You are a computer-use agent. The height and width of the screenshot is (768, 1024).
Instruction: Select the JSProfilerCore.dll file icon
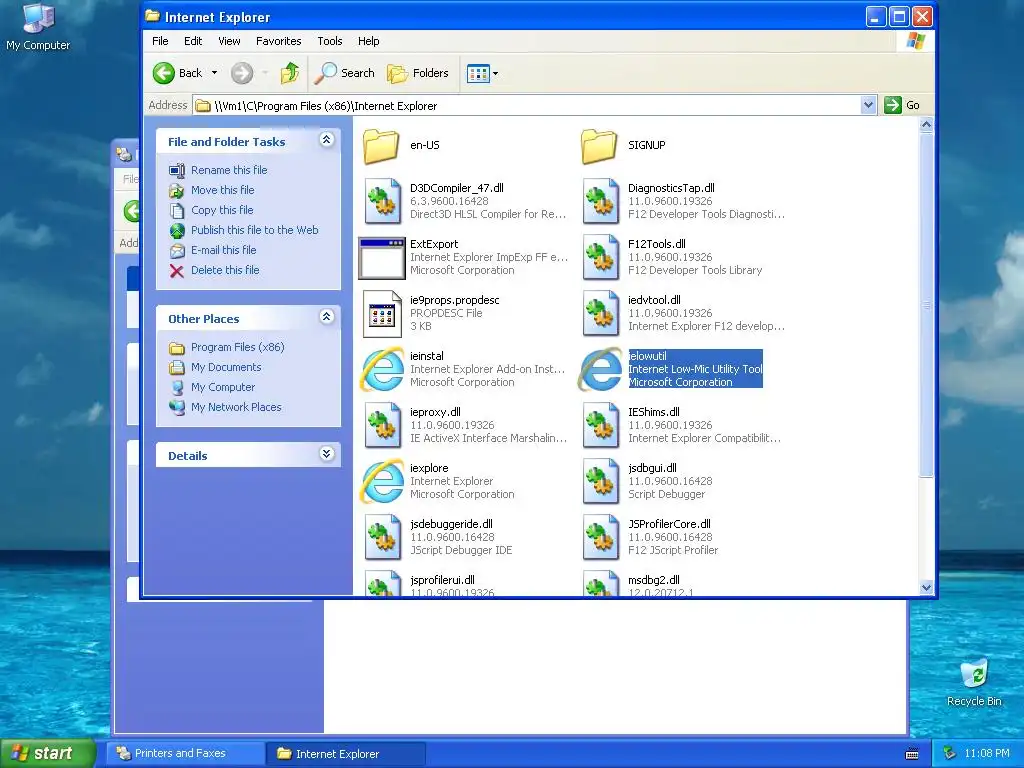click(601, 538)
